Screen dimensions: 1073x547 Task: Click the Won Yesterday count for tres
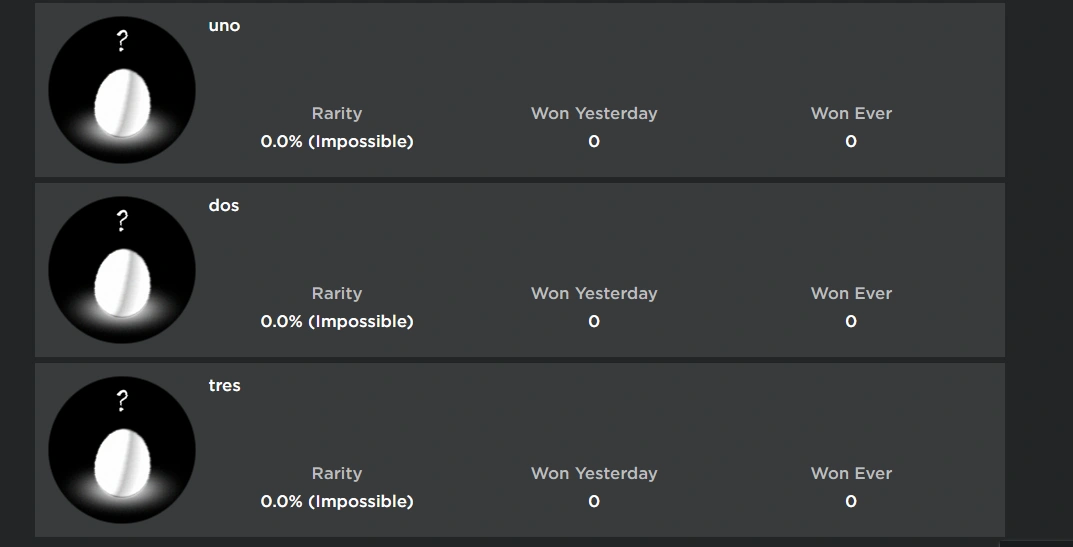coord(594,502)
